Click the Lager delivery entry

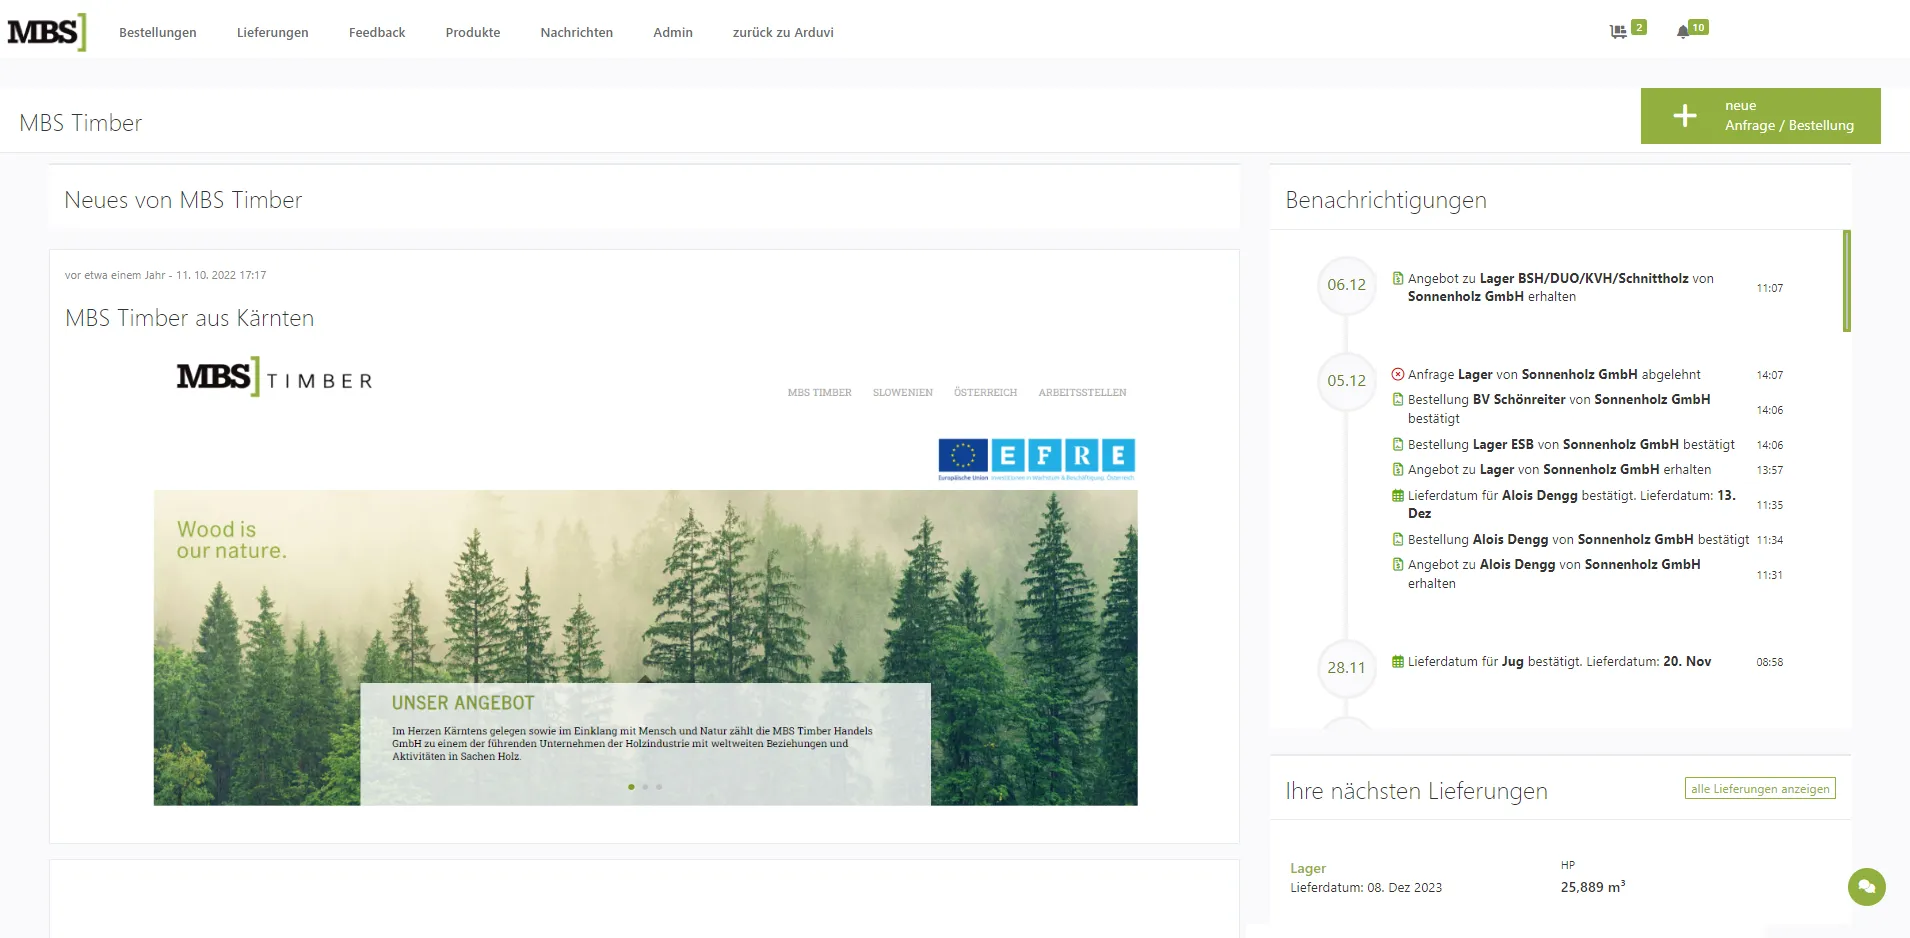tap(1308, 869)
